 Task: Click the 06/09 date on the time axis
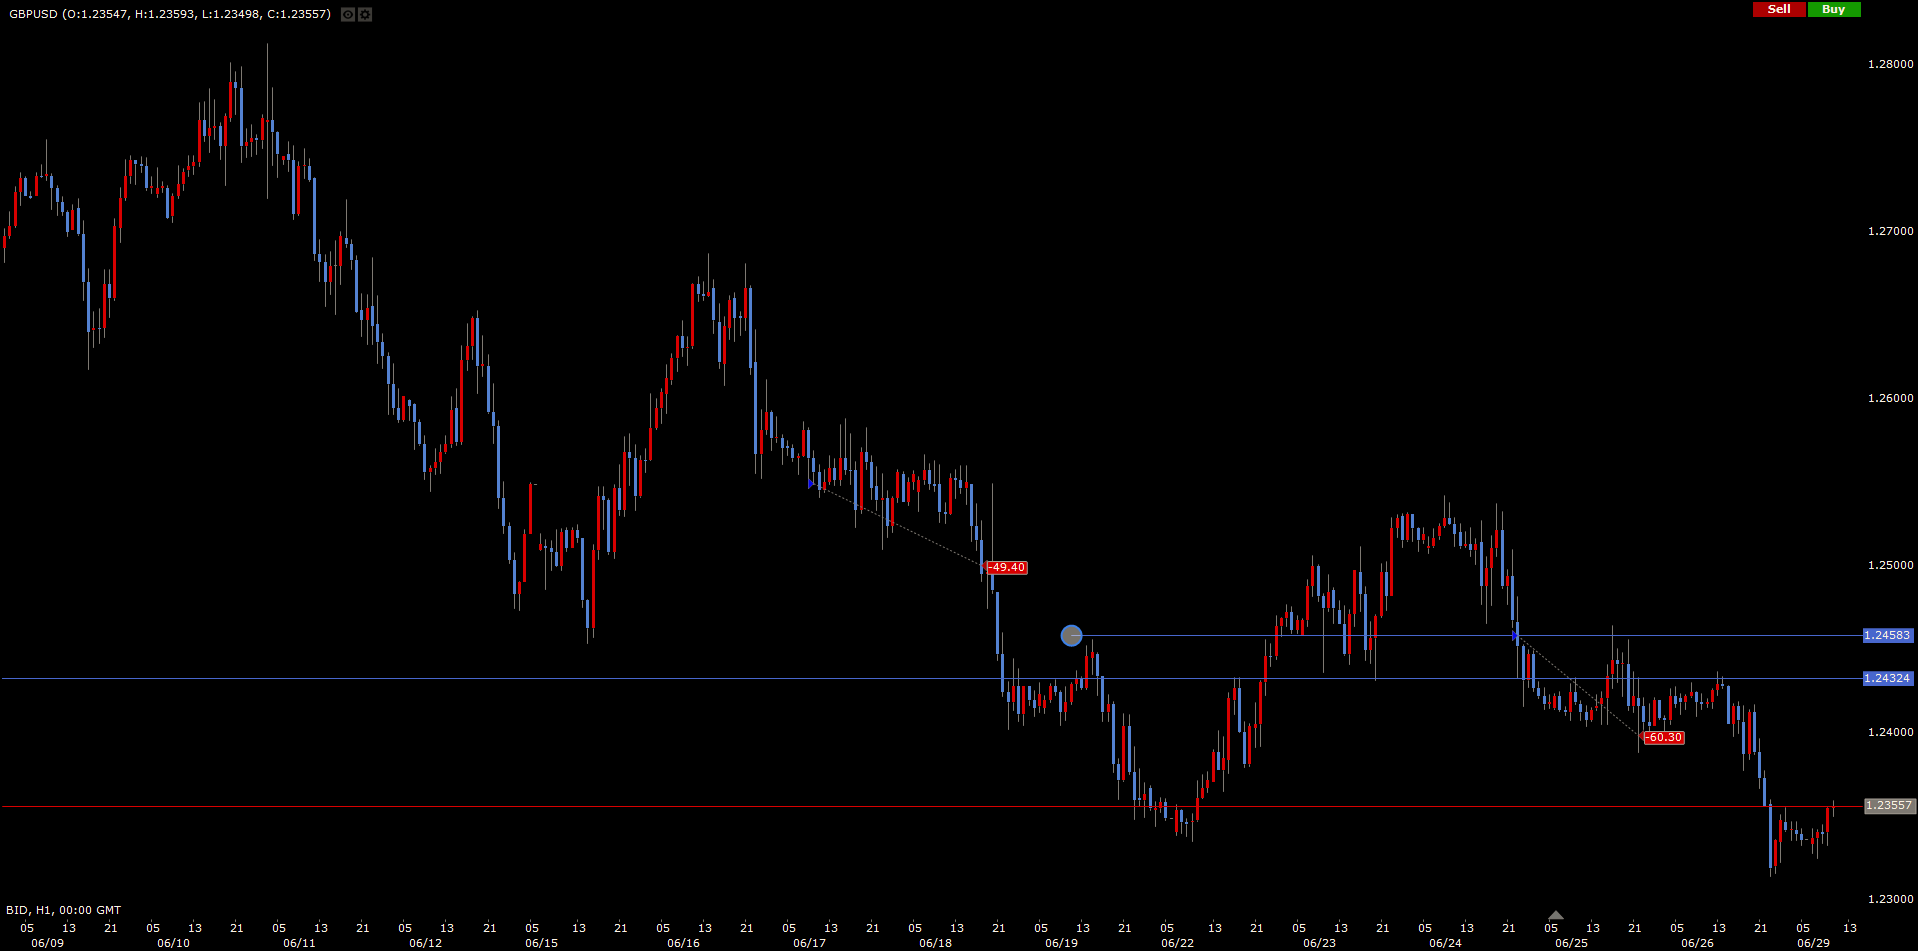pos(47,943)
